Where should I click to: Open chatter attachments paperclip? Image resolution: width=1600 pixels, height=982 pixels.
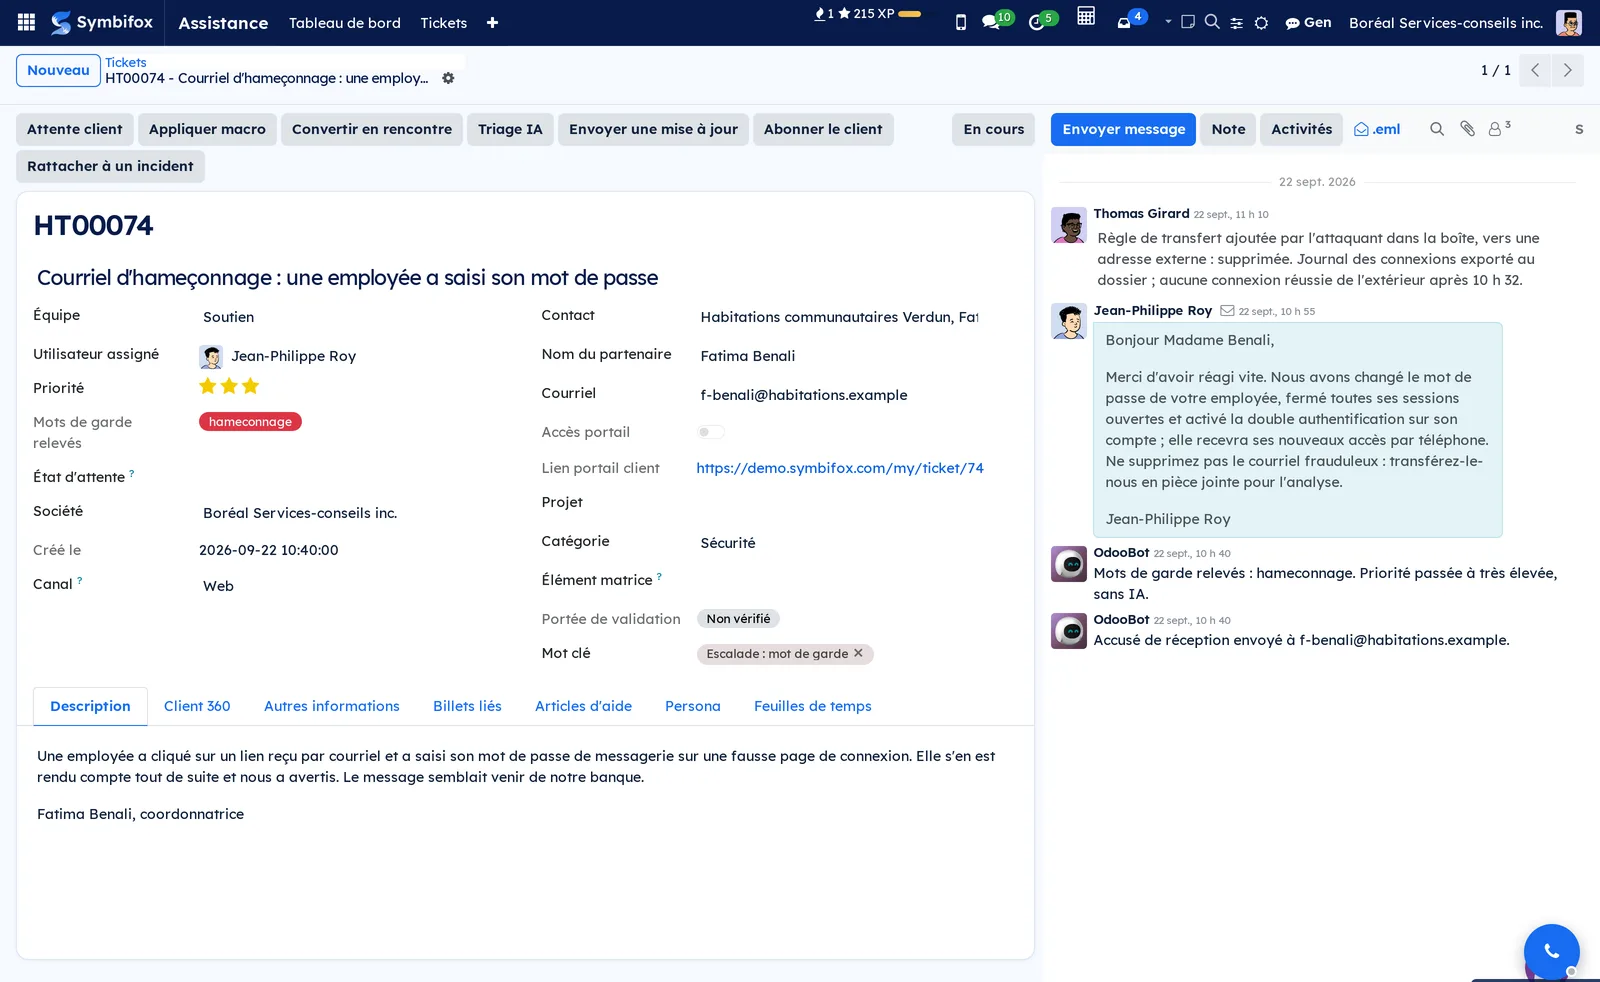pos(1467,129)
